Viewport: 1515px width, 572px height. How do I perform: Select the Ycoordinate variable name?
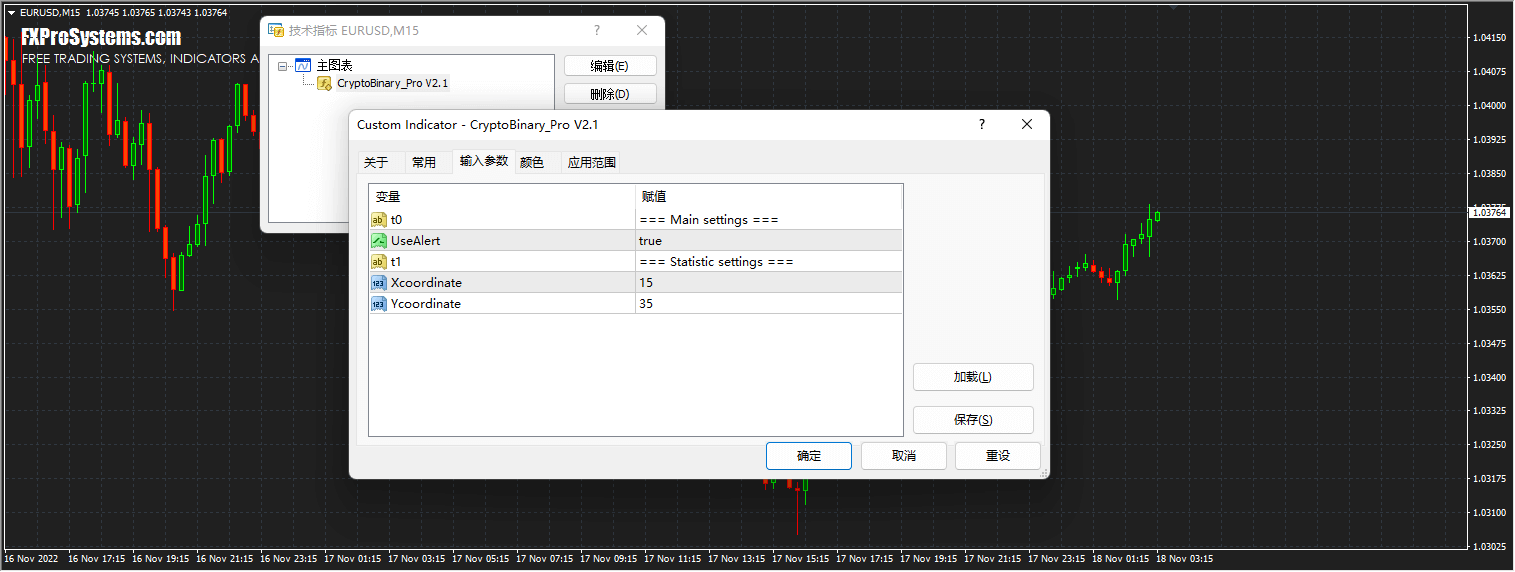[x=426, y=304]
